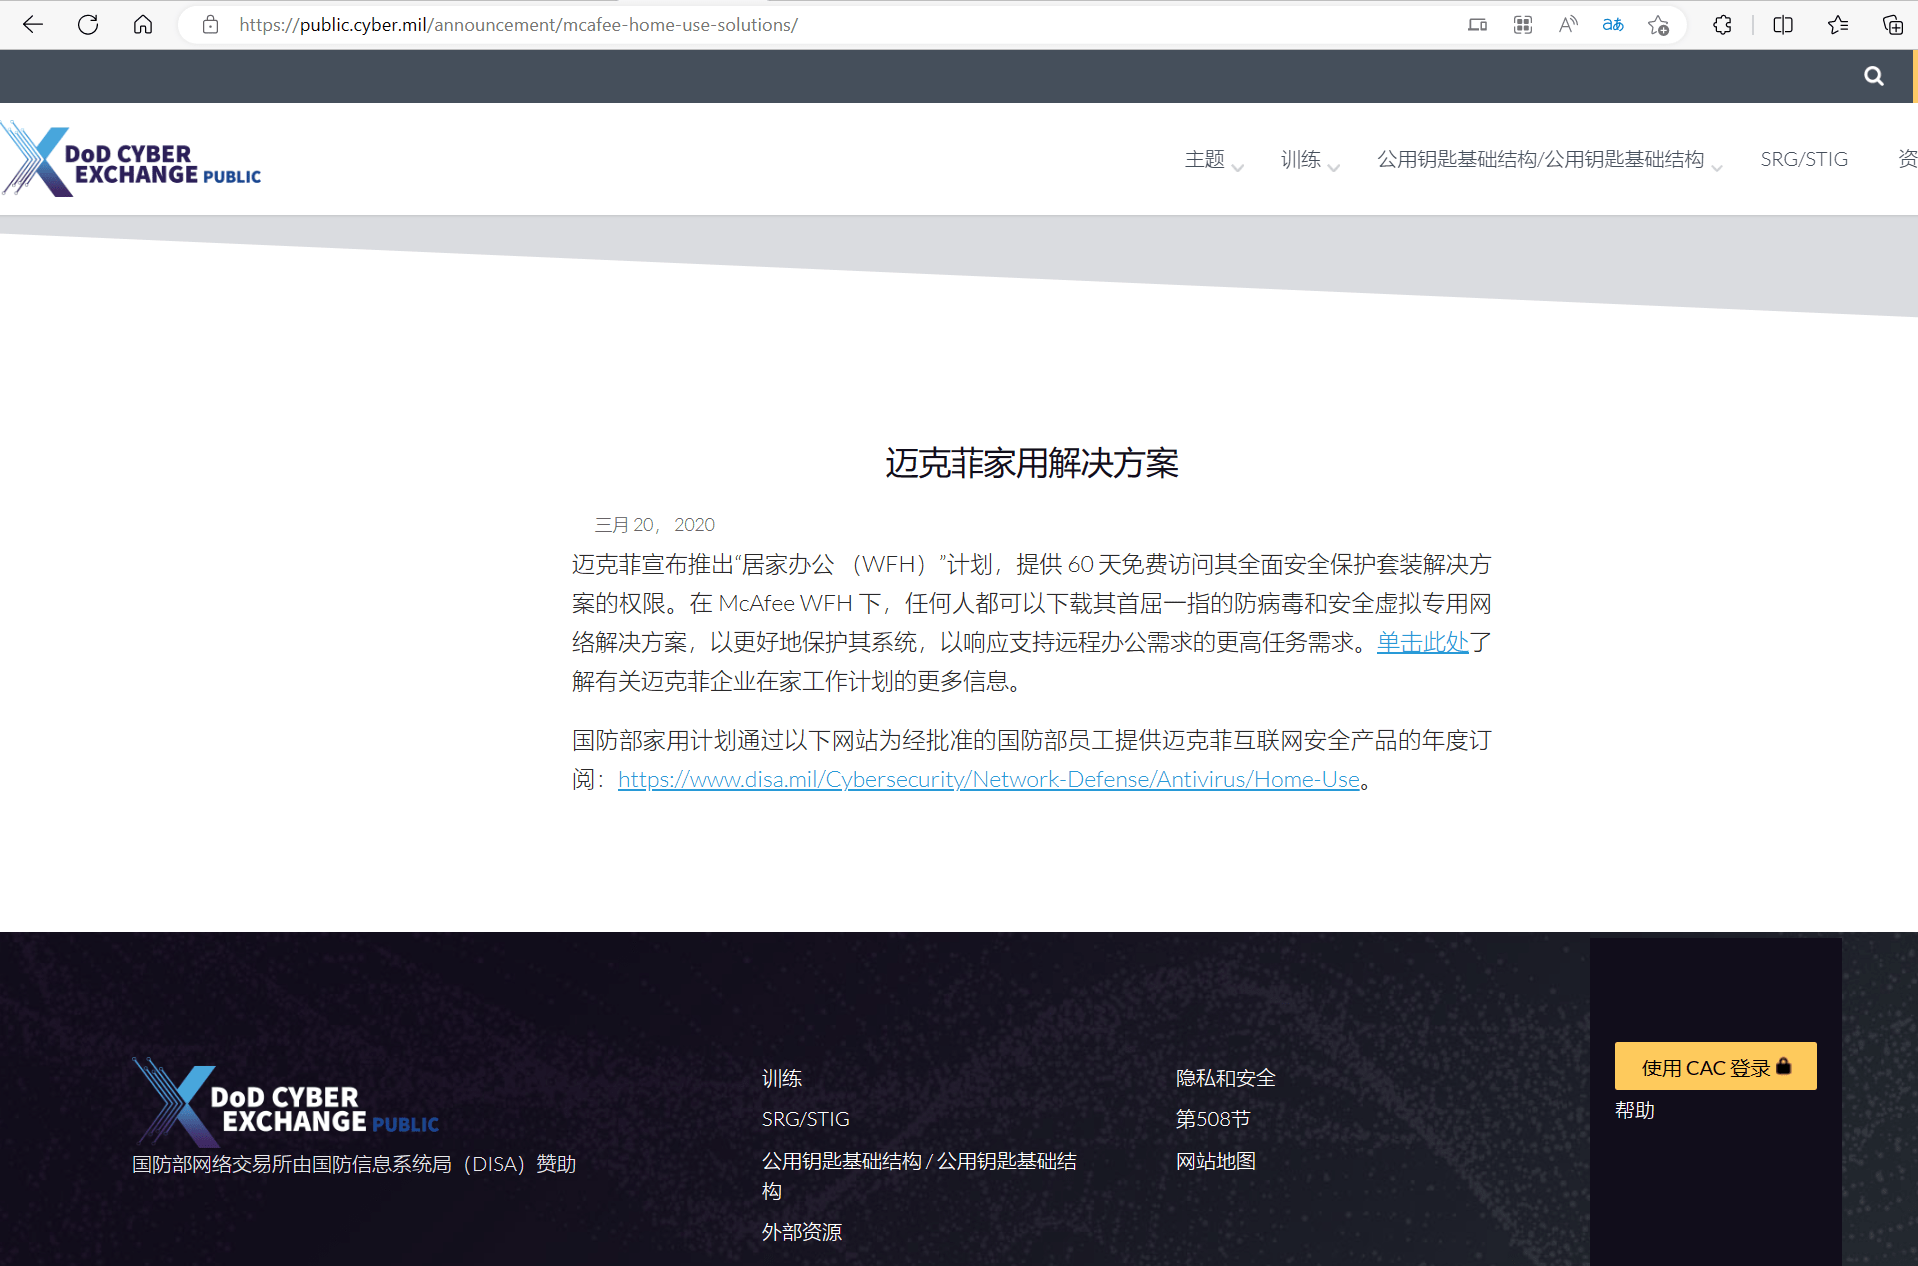Viewport: 1918px width, 1266px height.
Task: Open the apps grid icon in address bar
Action: (x=1522, y=25)
